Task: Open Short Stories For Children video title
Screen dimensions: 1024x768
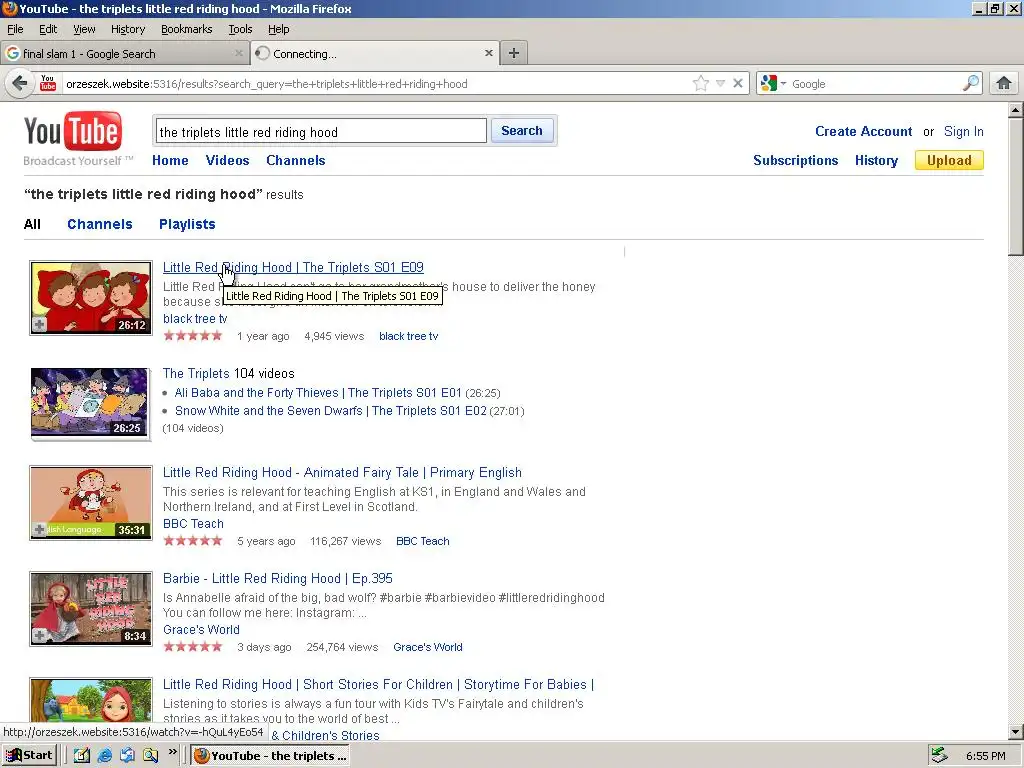Action: click(x=378, y=684)
